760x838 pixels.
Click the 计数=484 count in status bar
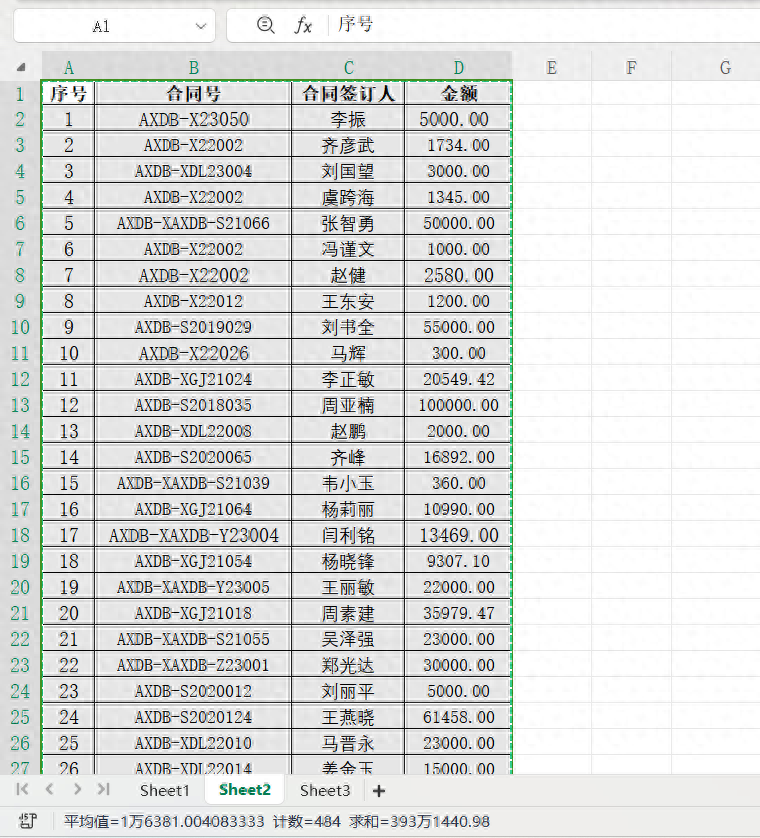(307, 821)
